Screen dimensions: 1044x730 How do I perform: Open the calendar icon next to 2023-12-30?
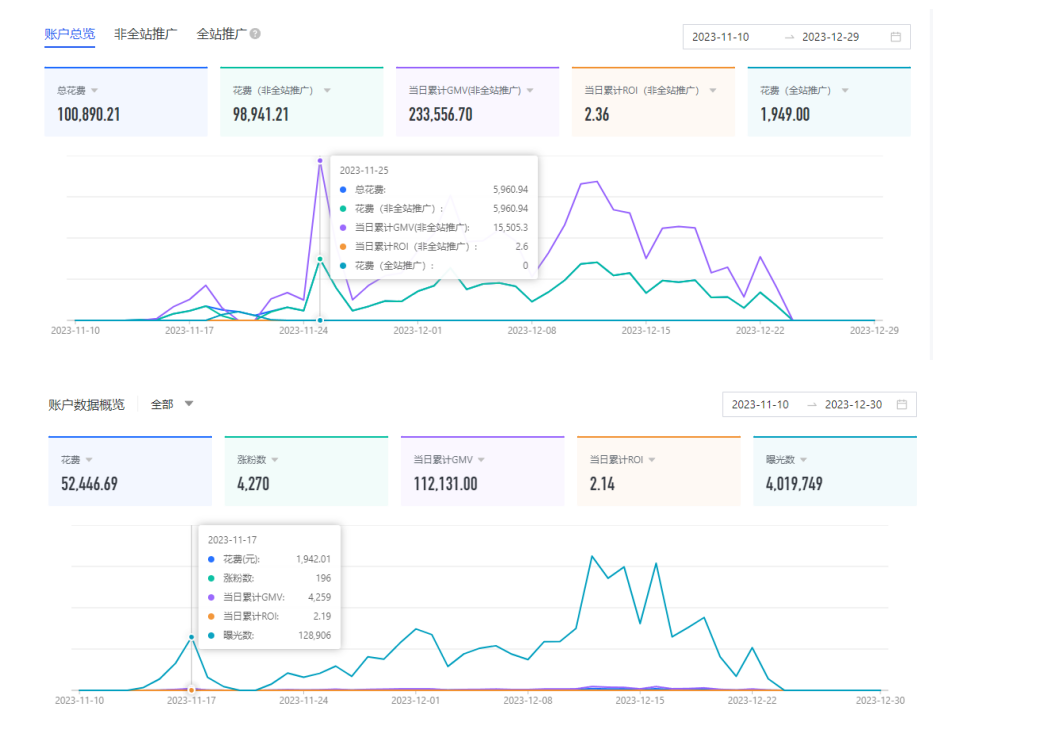point(902,404)
